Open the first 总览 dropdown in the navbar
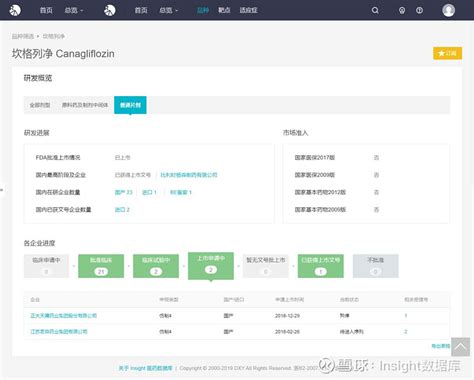474x380 pixels. [x=74, y=10]
